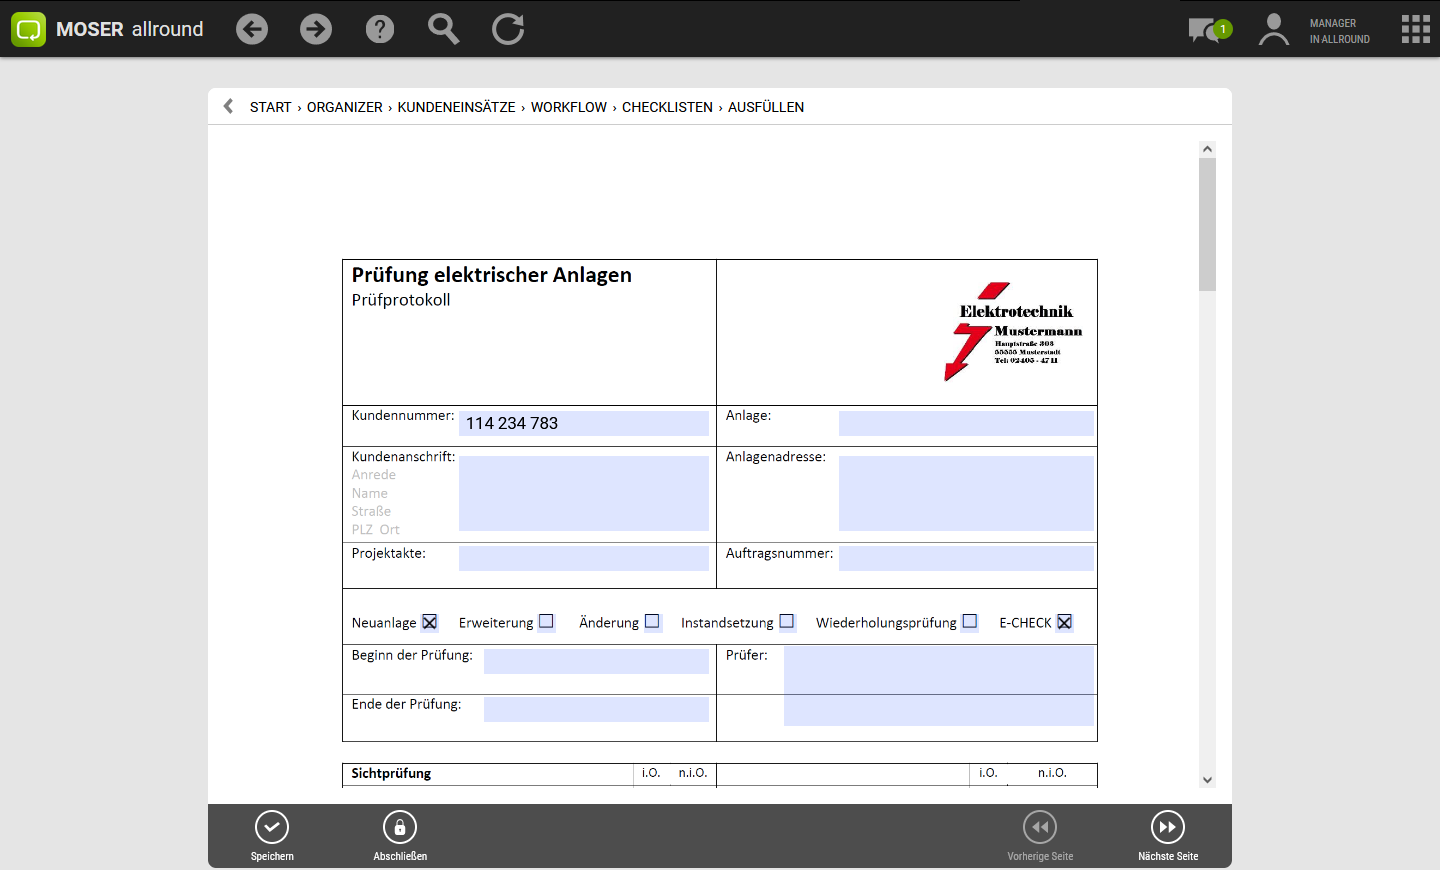
Task: Enable the Wiederholungsprüfung checkbox
Action: [x=970, y=621]
